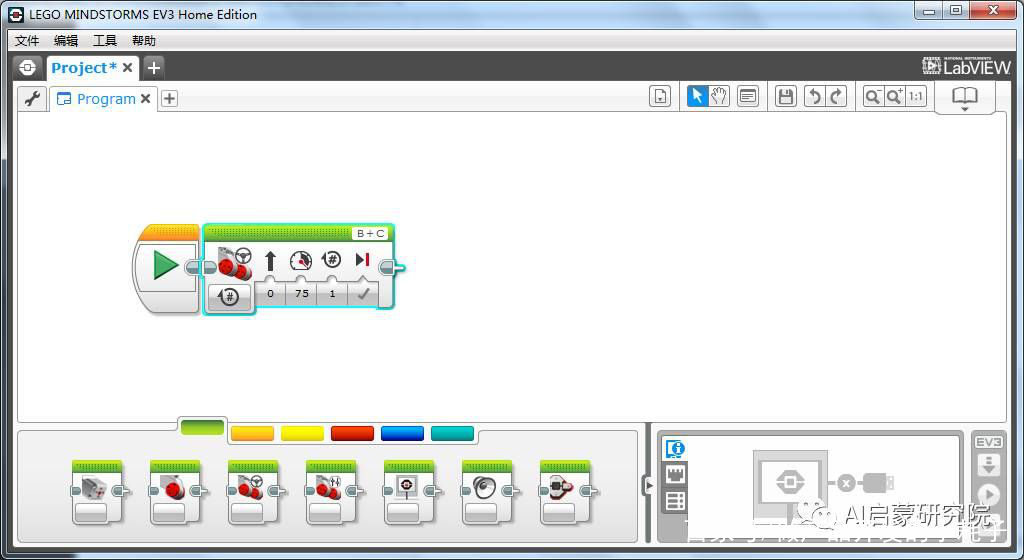Switch to the Project* tab

click(84, 68)
